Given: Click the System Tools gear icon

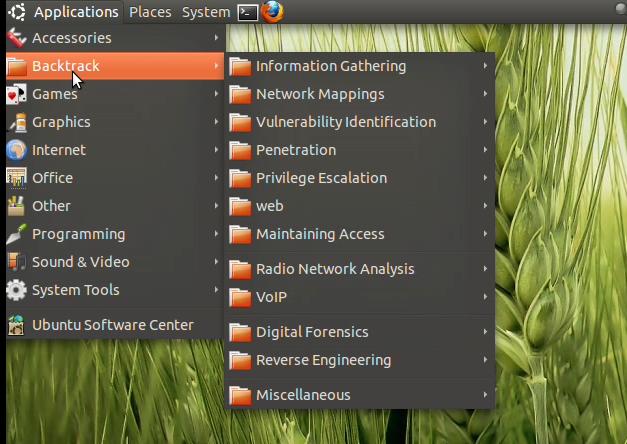Looking at the screenshot, I should point(16,290).
